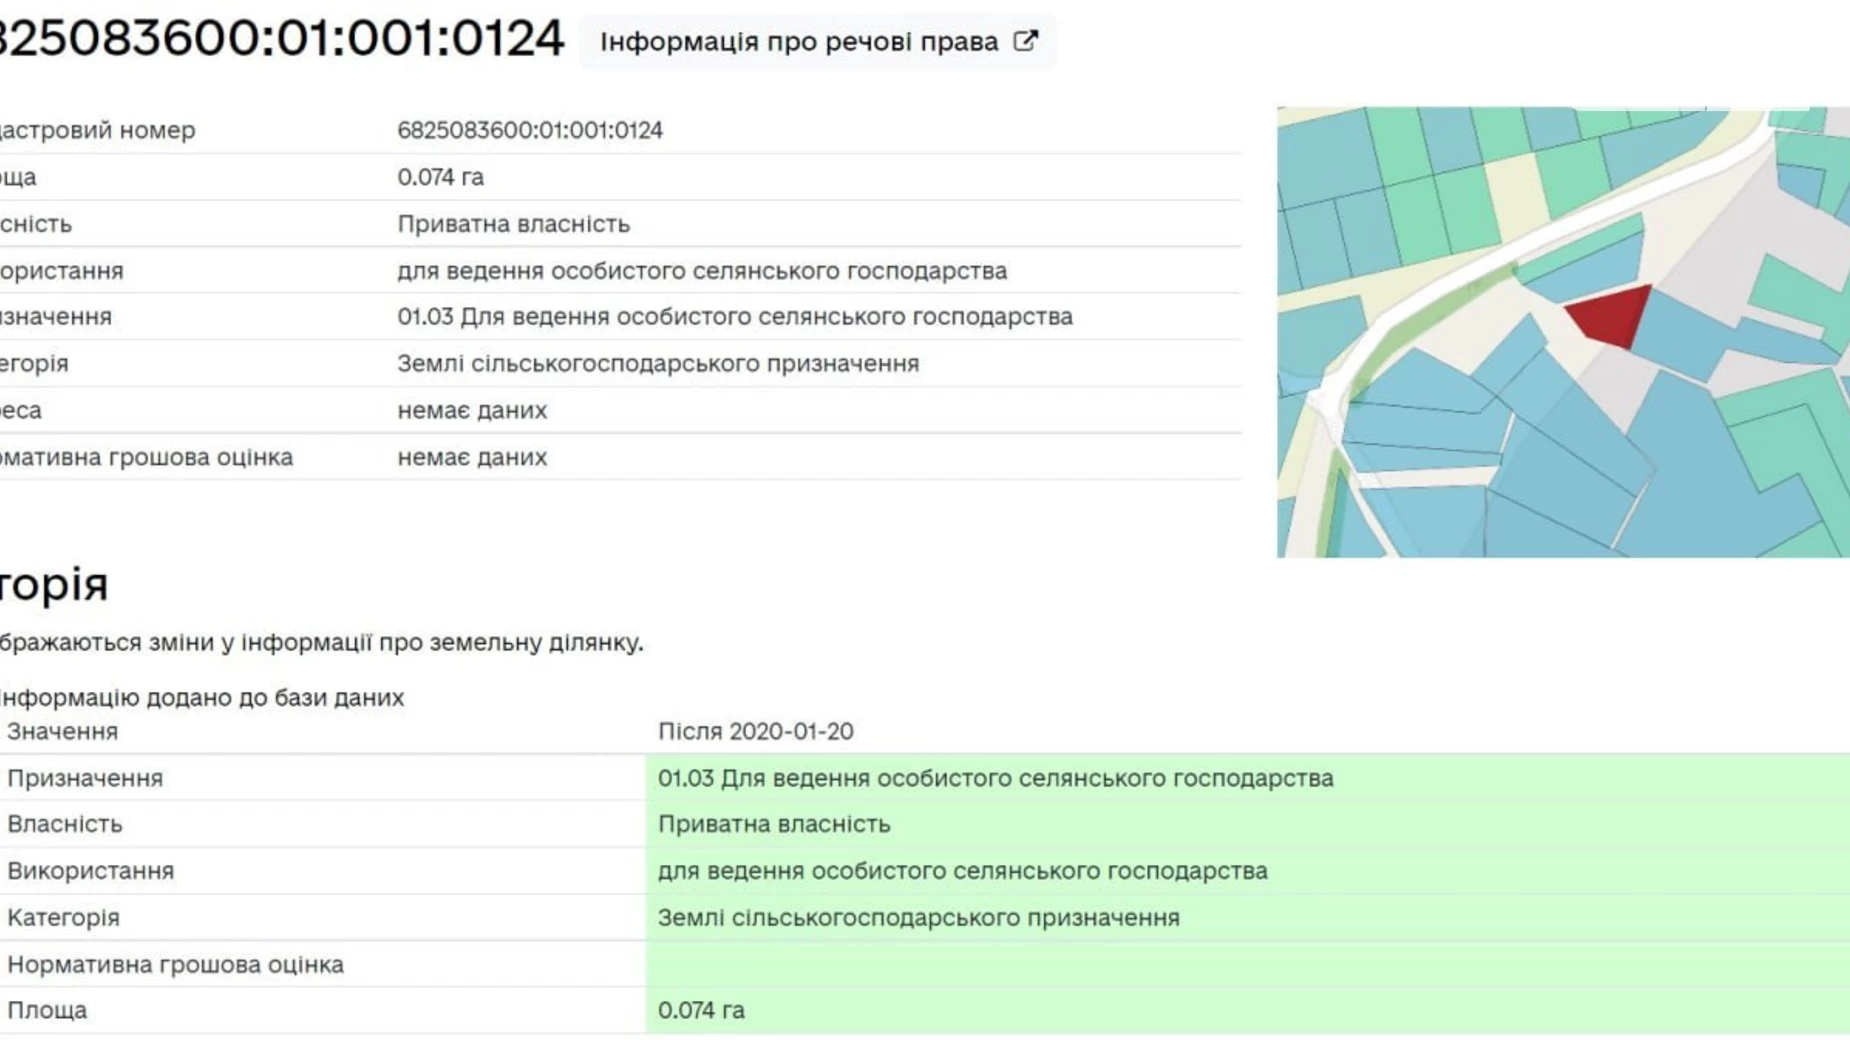Screen dimensions: 1850x1040
Task: Click the інформацію додано до бази даних caption
Action: tap(201, 697)
